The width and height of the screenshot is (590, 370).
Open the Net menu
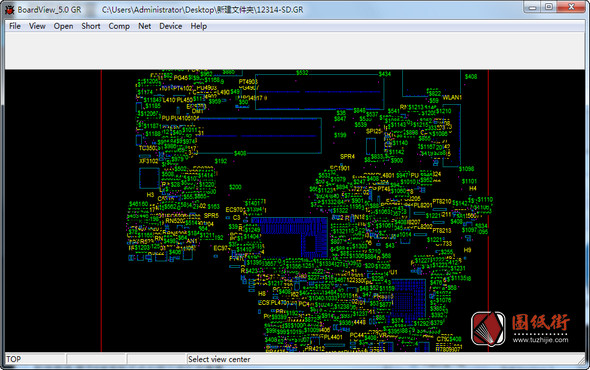(x=144, y=26)
